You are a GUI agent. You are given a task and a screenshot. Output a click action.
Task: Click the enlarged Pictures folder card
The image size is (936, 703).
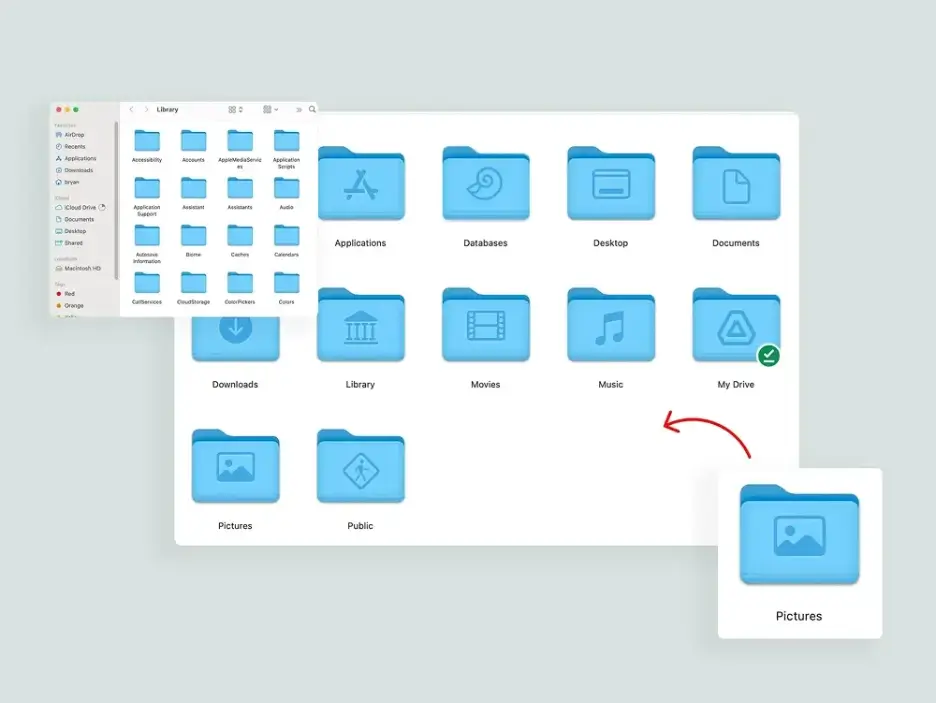pos(799,553)
